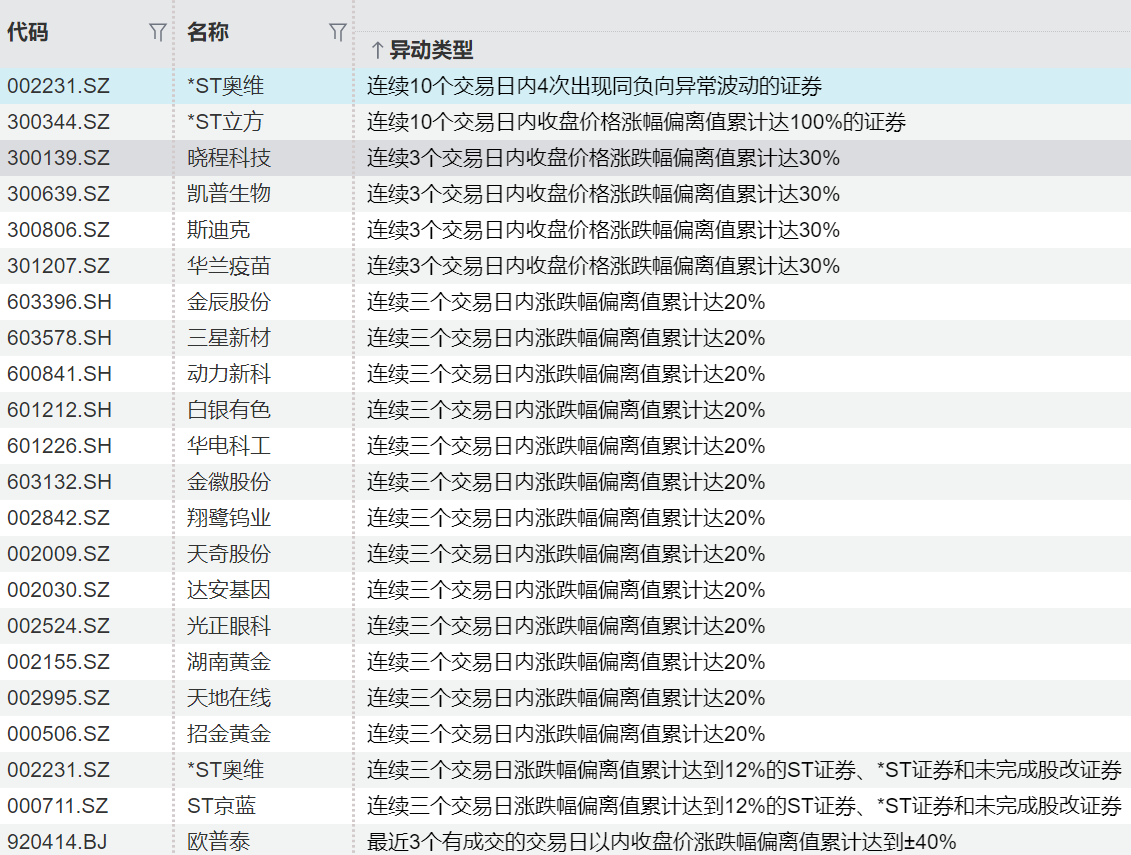1131x855 pixels.
Task: Sort by the 异动类型 column header
Action: click(x=431, y=50)
